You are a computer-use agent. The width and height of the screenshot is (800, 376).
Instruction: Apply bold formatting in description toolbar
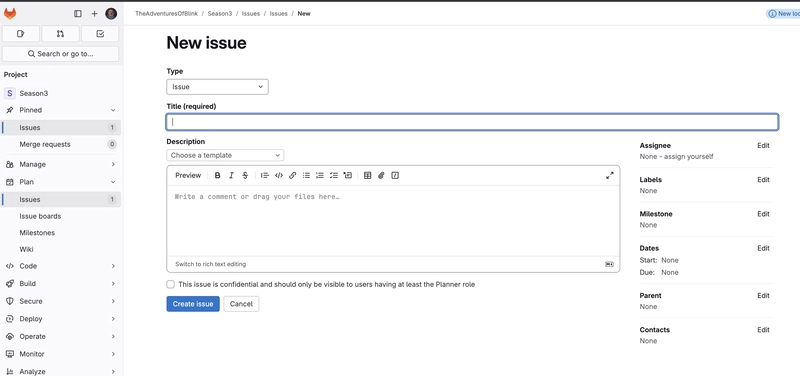click(217, 176)
